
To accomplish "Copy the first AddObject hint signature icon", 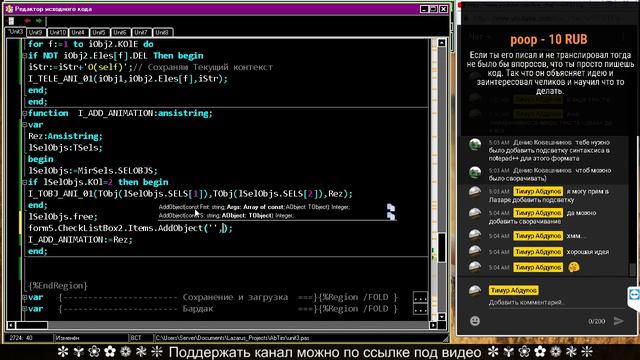I will point(391,207).
